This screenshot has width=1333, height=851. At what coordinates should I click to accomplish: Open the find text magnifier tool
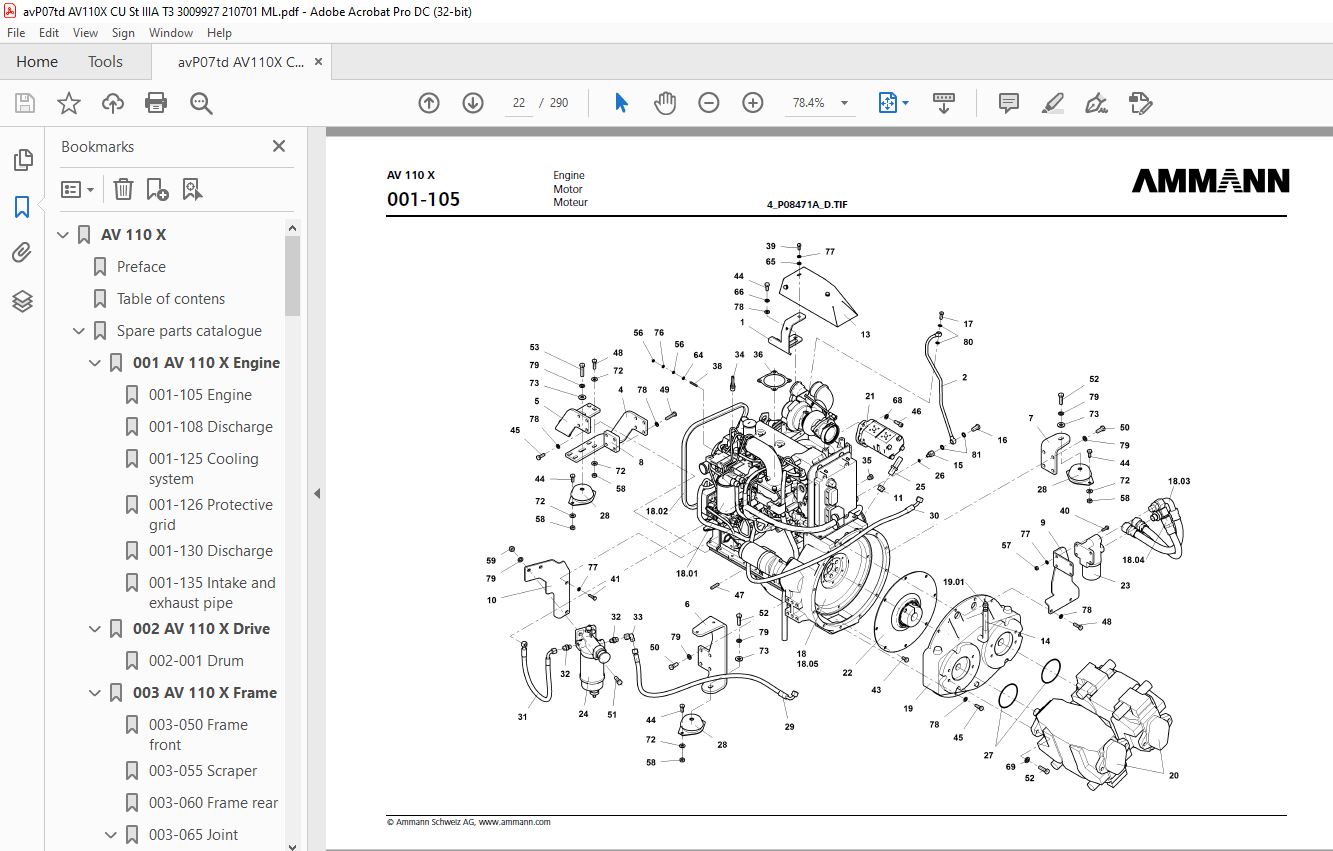click(x=201, y=103)
